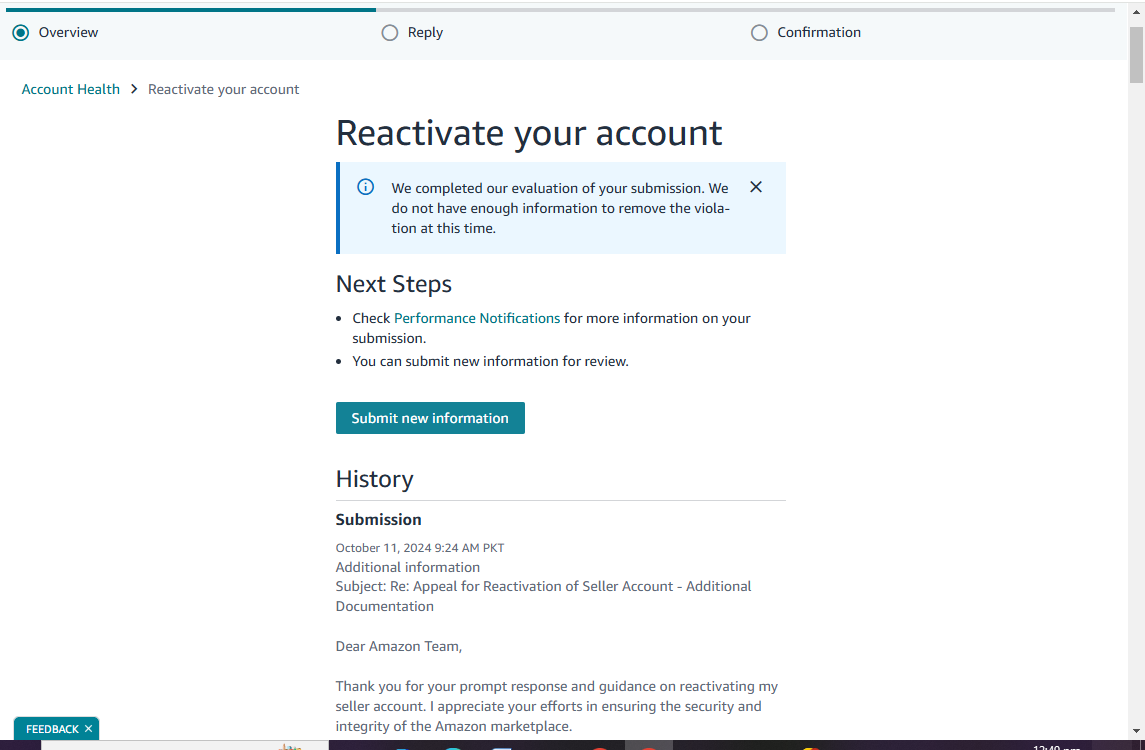Screen dimensions: 1145x750
Task: Click the Submit new information button
Action: [x=430, y=418]
